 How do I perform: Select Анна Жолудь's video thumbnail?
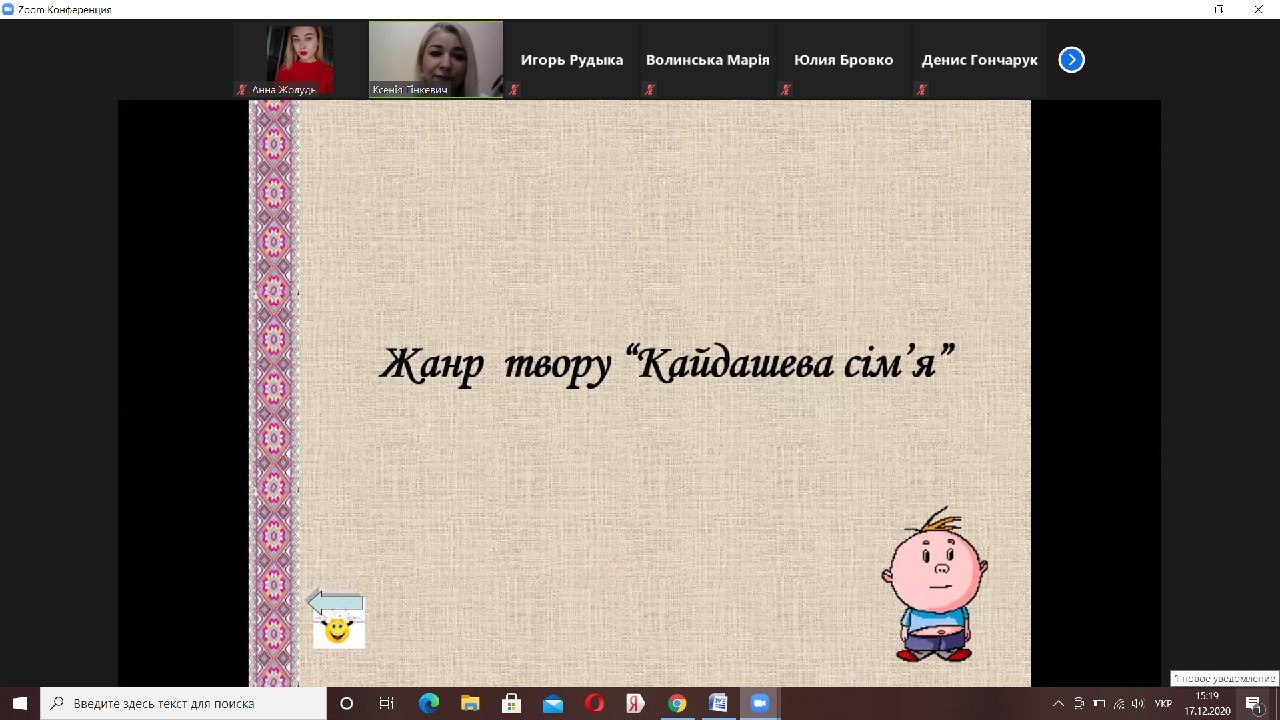[x=299, y=60]
